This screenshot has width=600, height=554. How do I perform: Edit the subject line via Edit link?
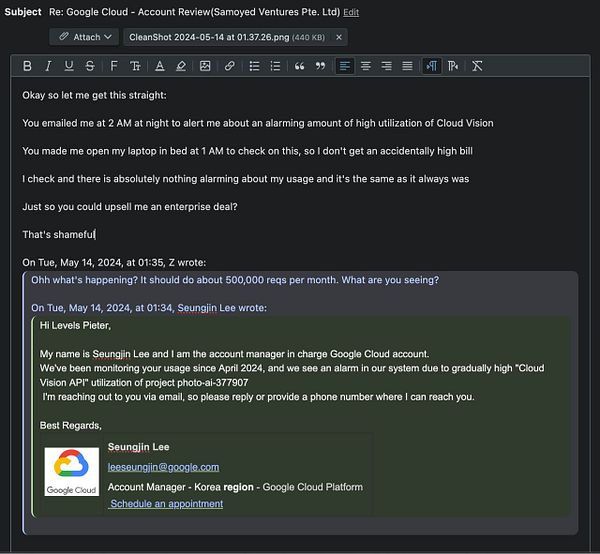351,12
